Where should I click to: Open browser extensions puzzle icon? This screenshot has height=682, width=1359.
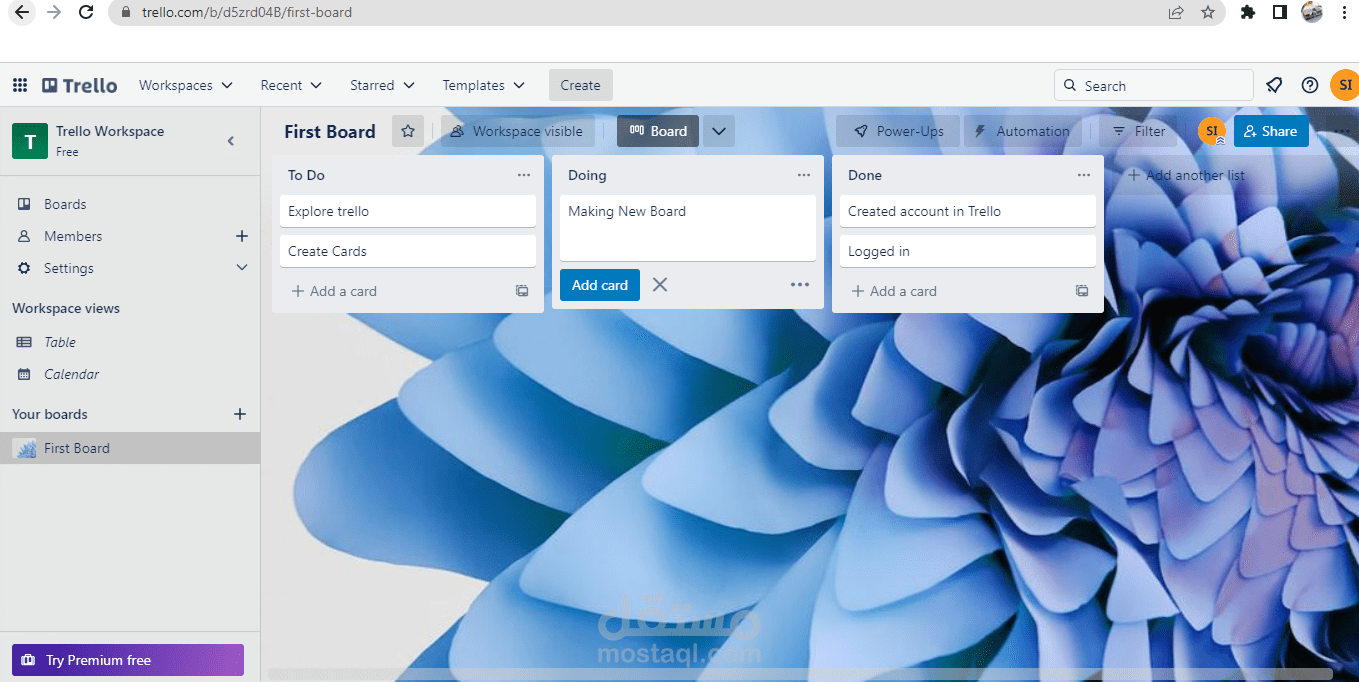(1247, 13)
